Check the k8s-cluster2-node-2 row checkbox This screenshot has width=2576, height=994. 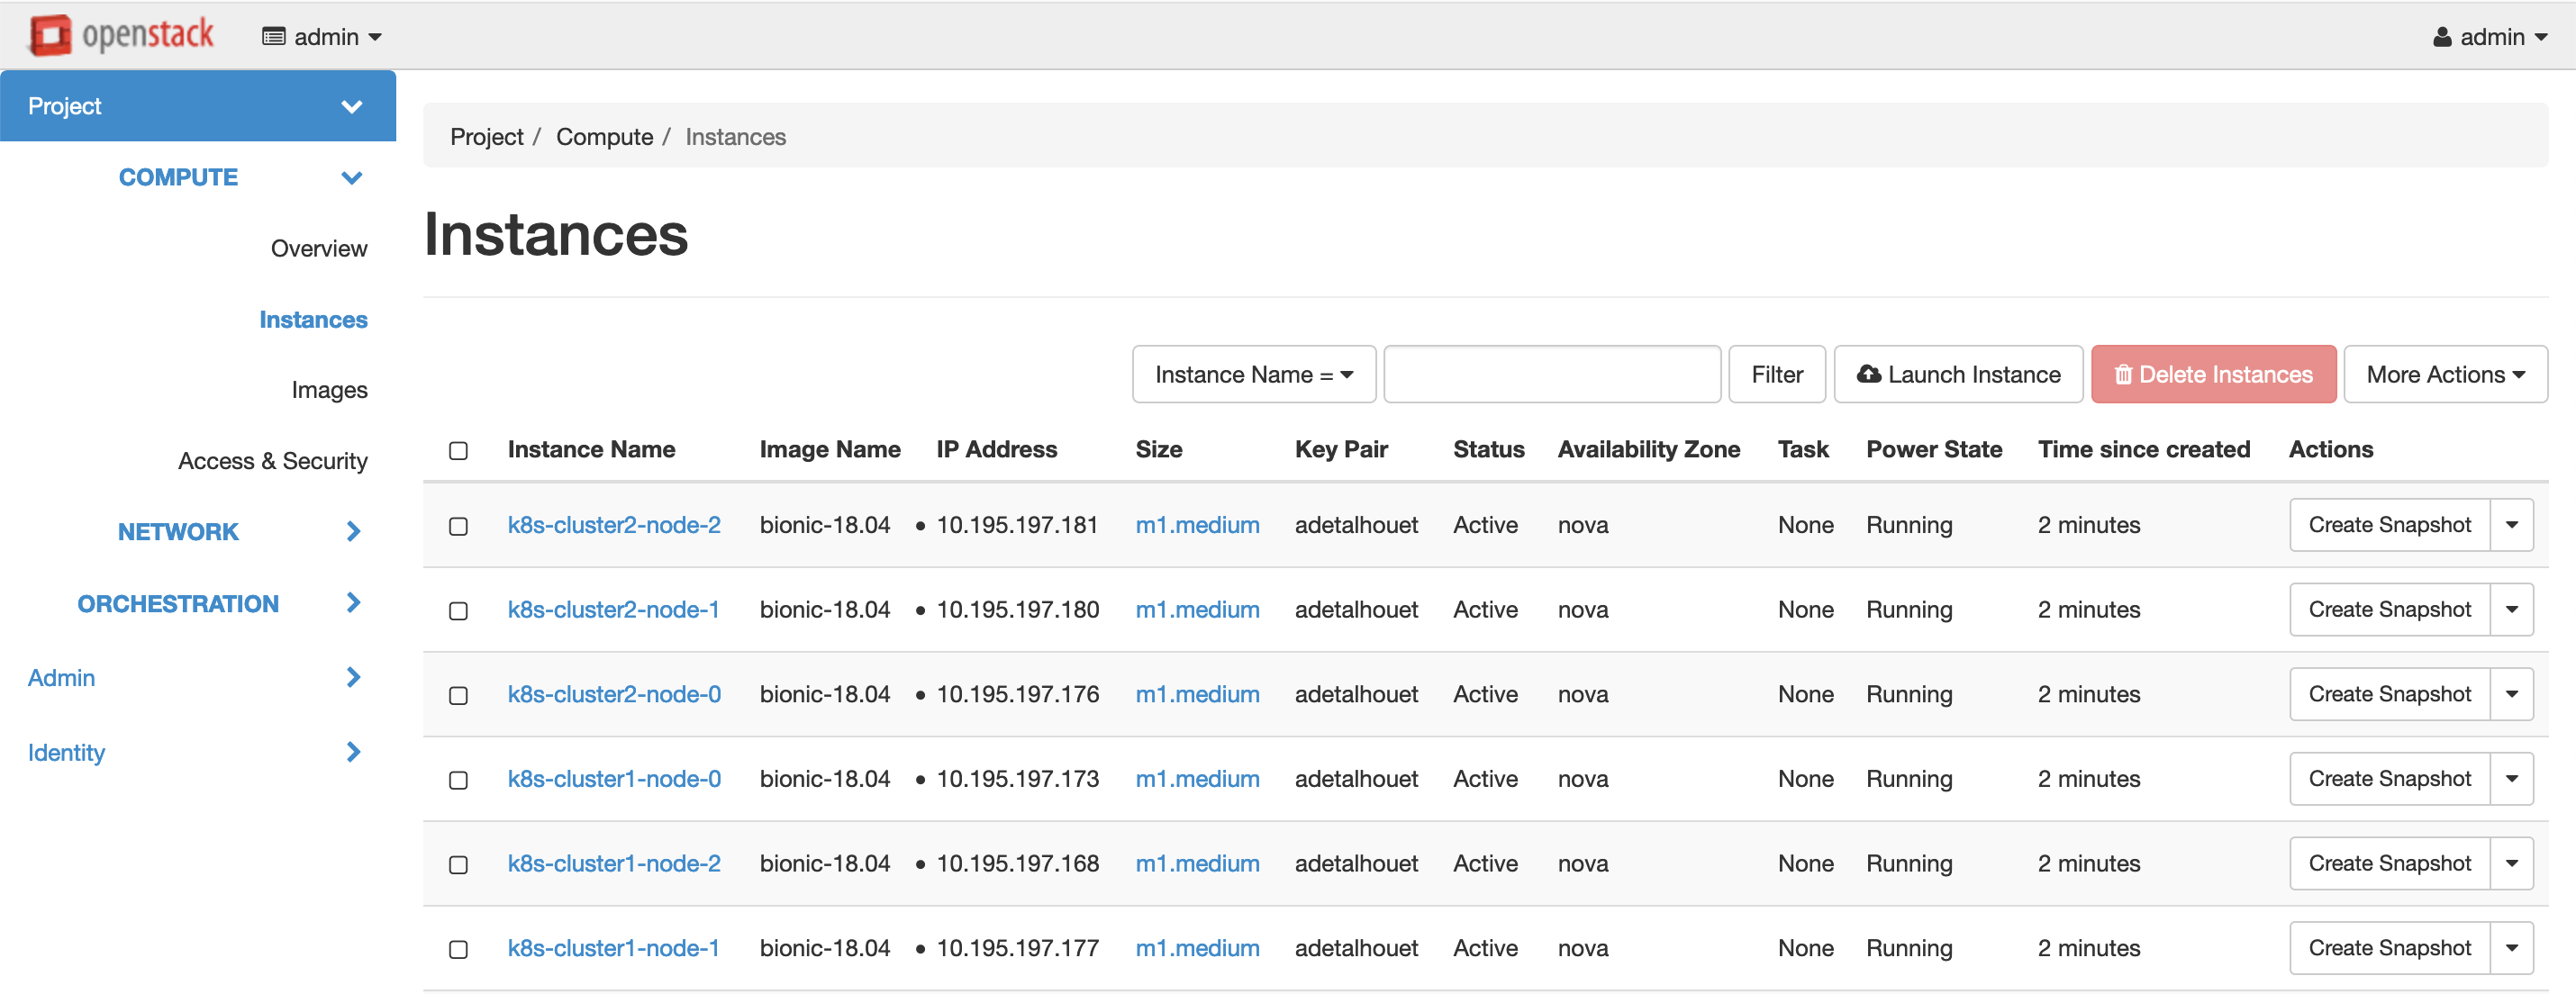click(458, 526)
